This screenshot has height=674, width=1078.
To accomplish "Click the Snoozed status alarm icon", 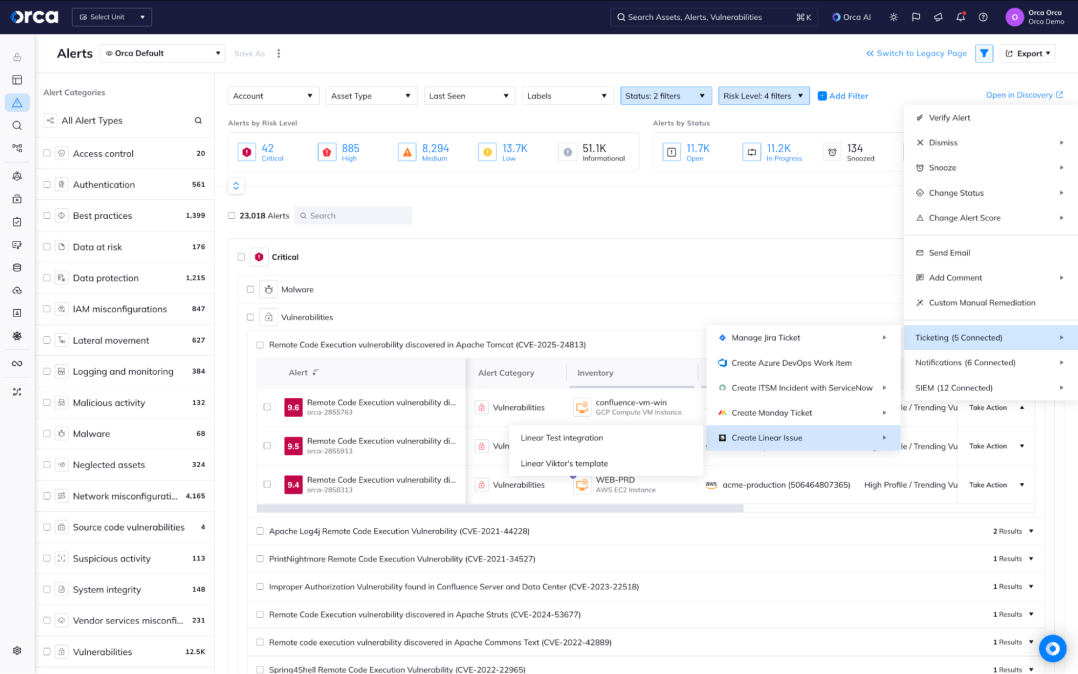I will point(832,152).
